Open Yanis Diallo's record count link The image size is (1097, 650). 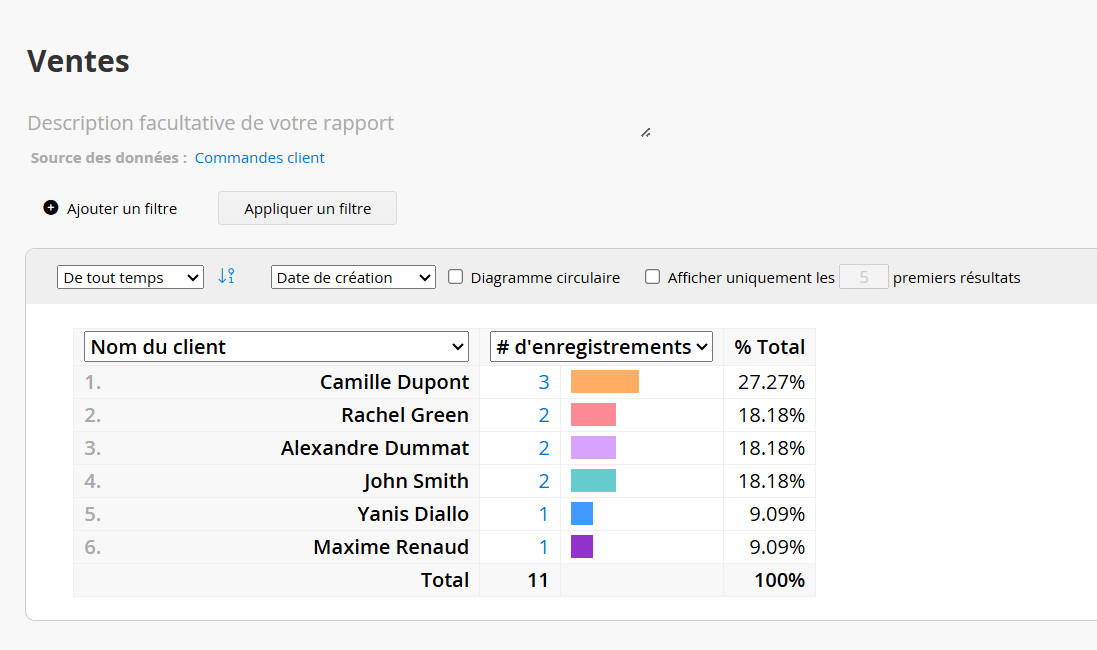[544, 514]
